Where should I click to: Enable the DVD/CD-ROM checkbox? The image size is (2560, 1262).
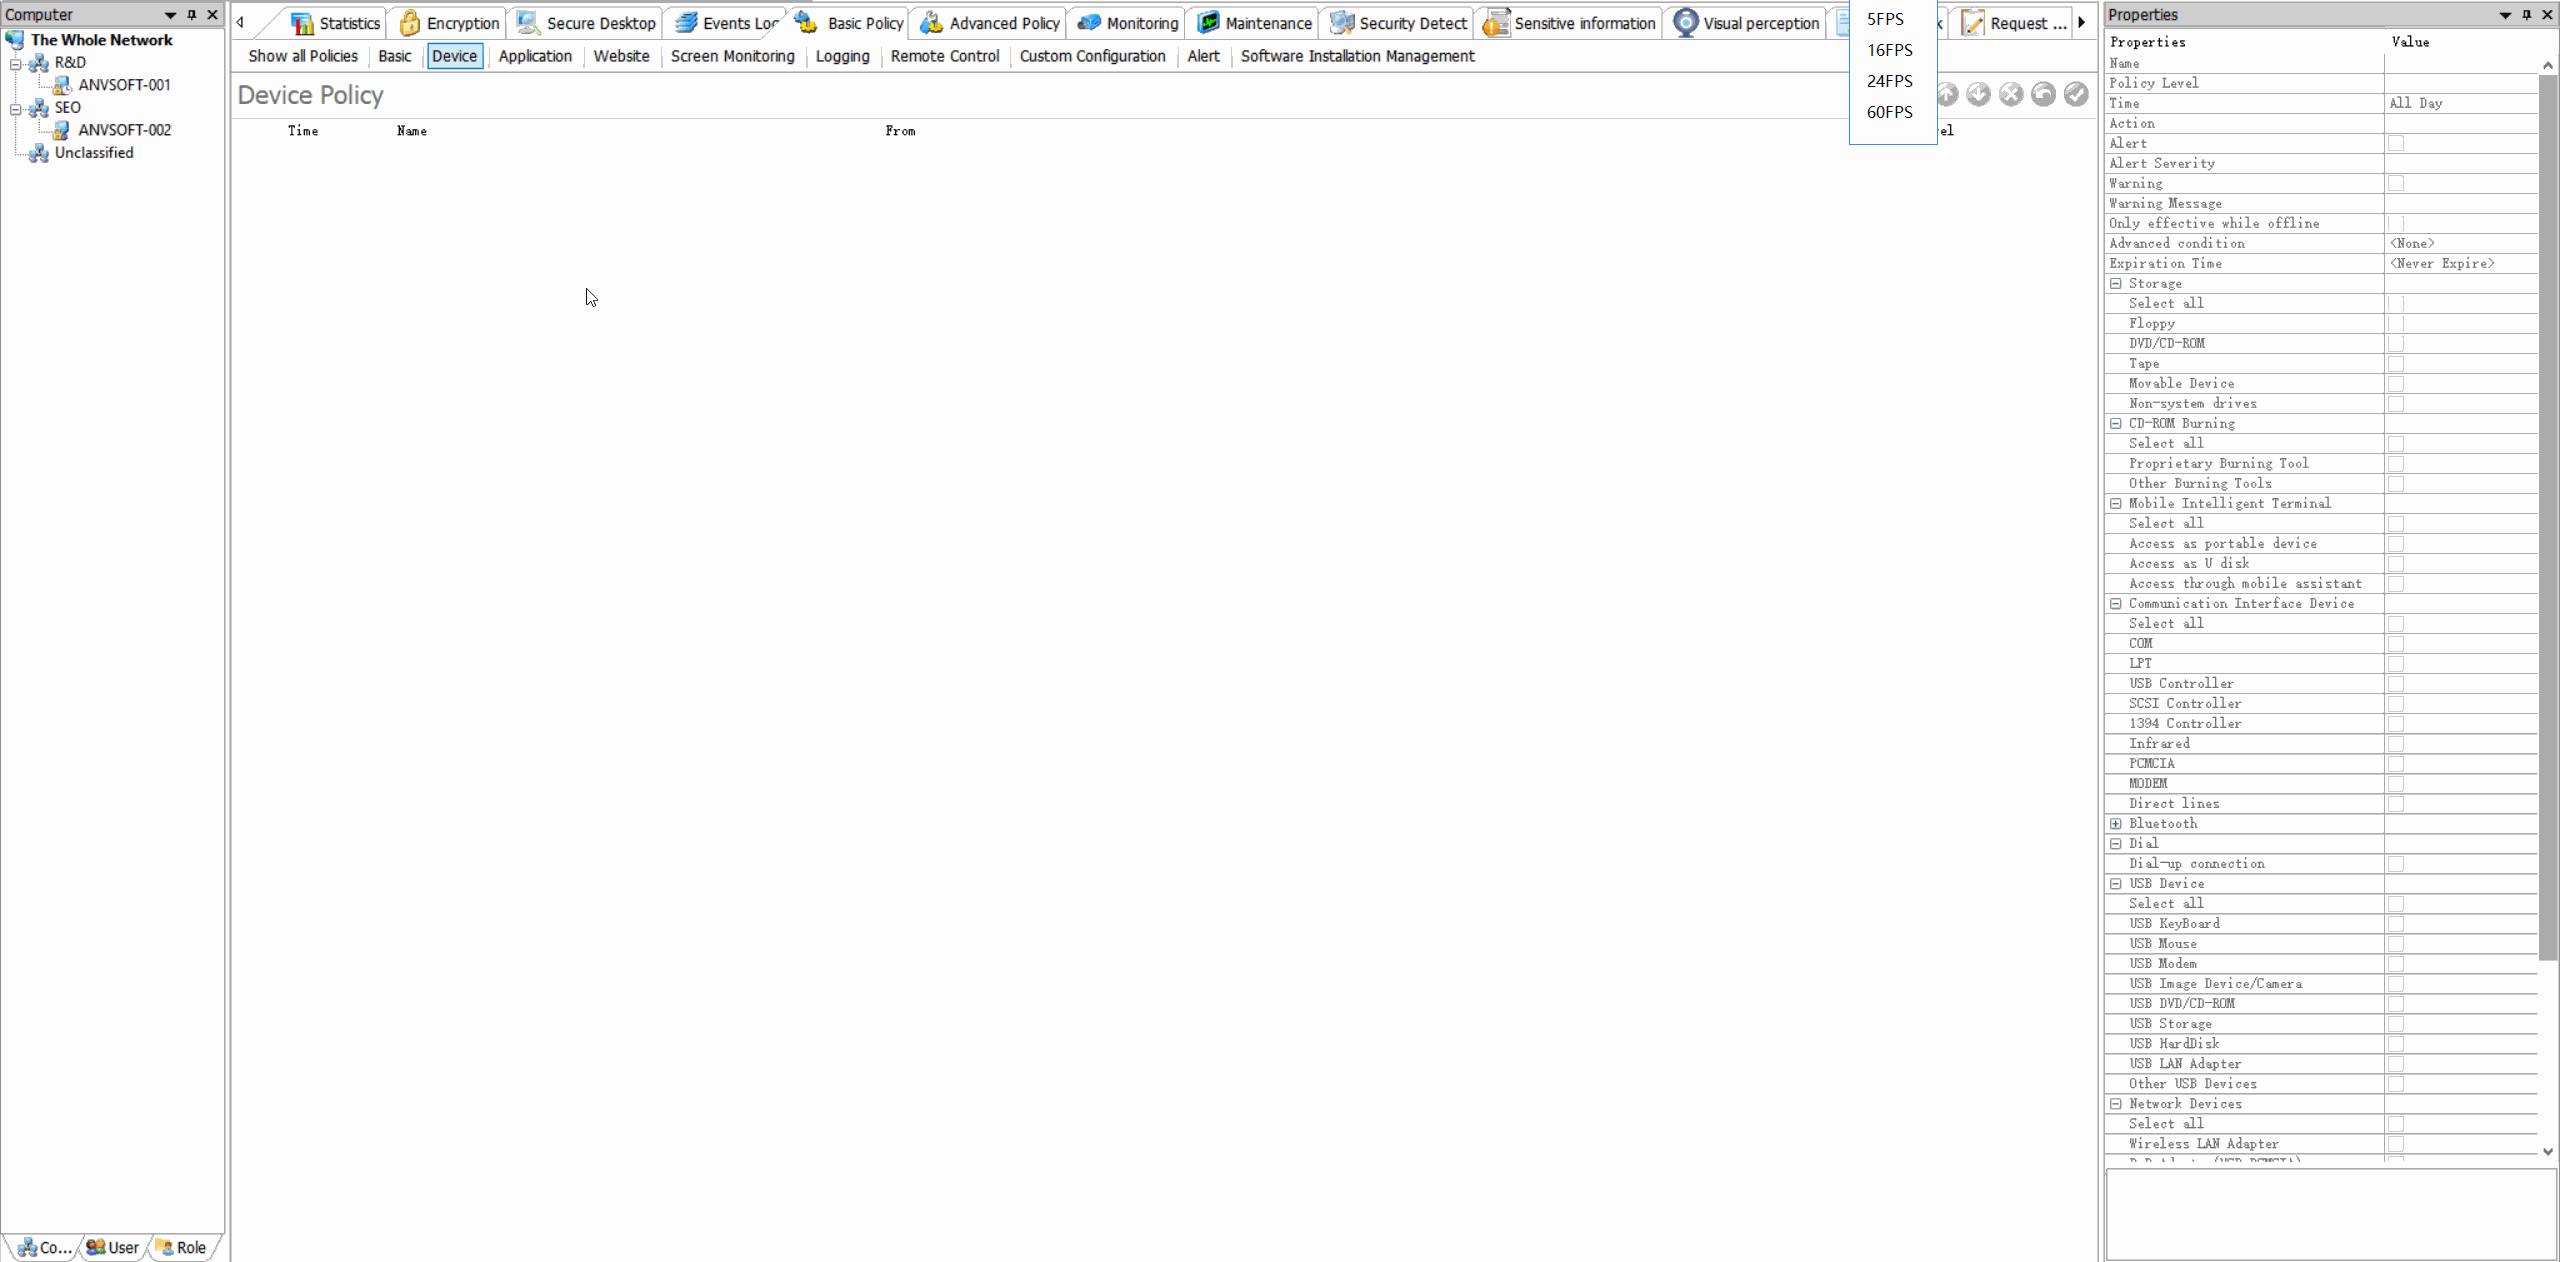2396,343
